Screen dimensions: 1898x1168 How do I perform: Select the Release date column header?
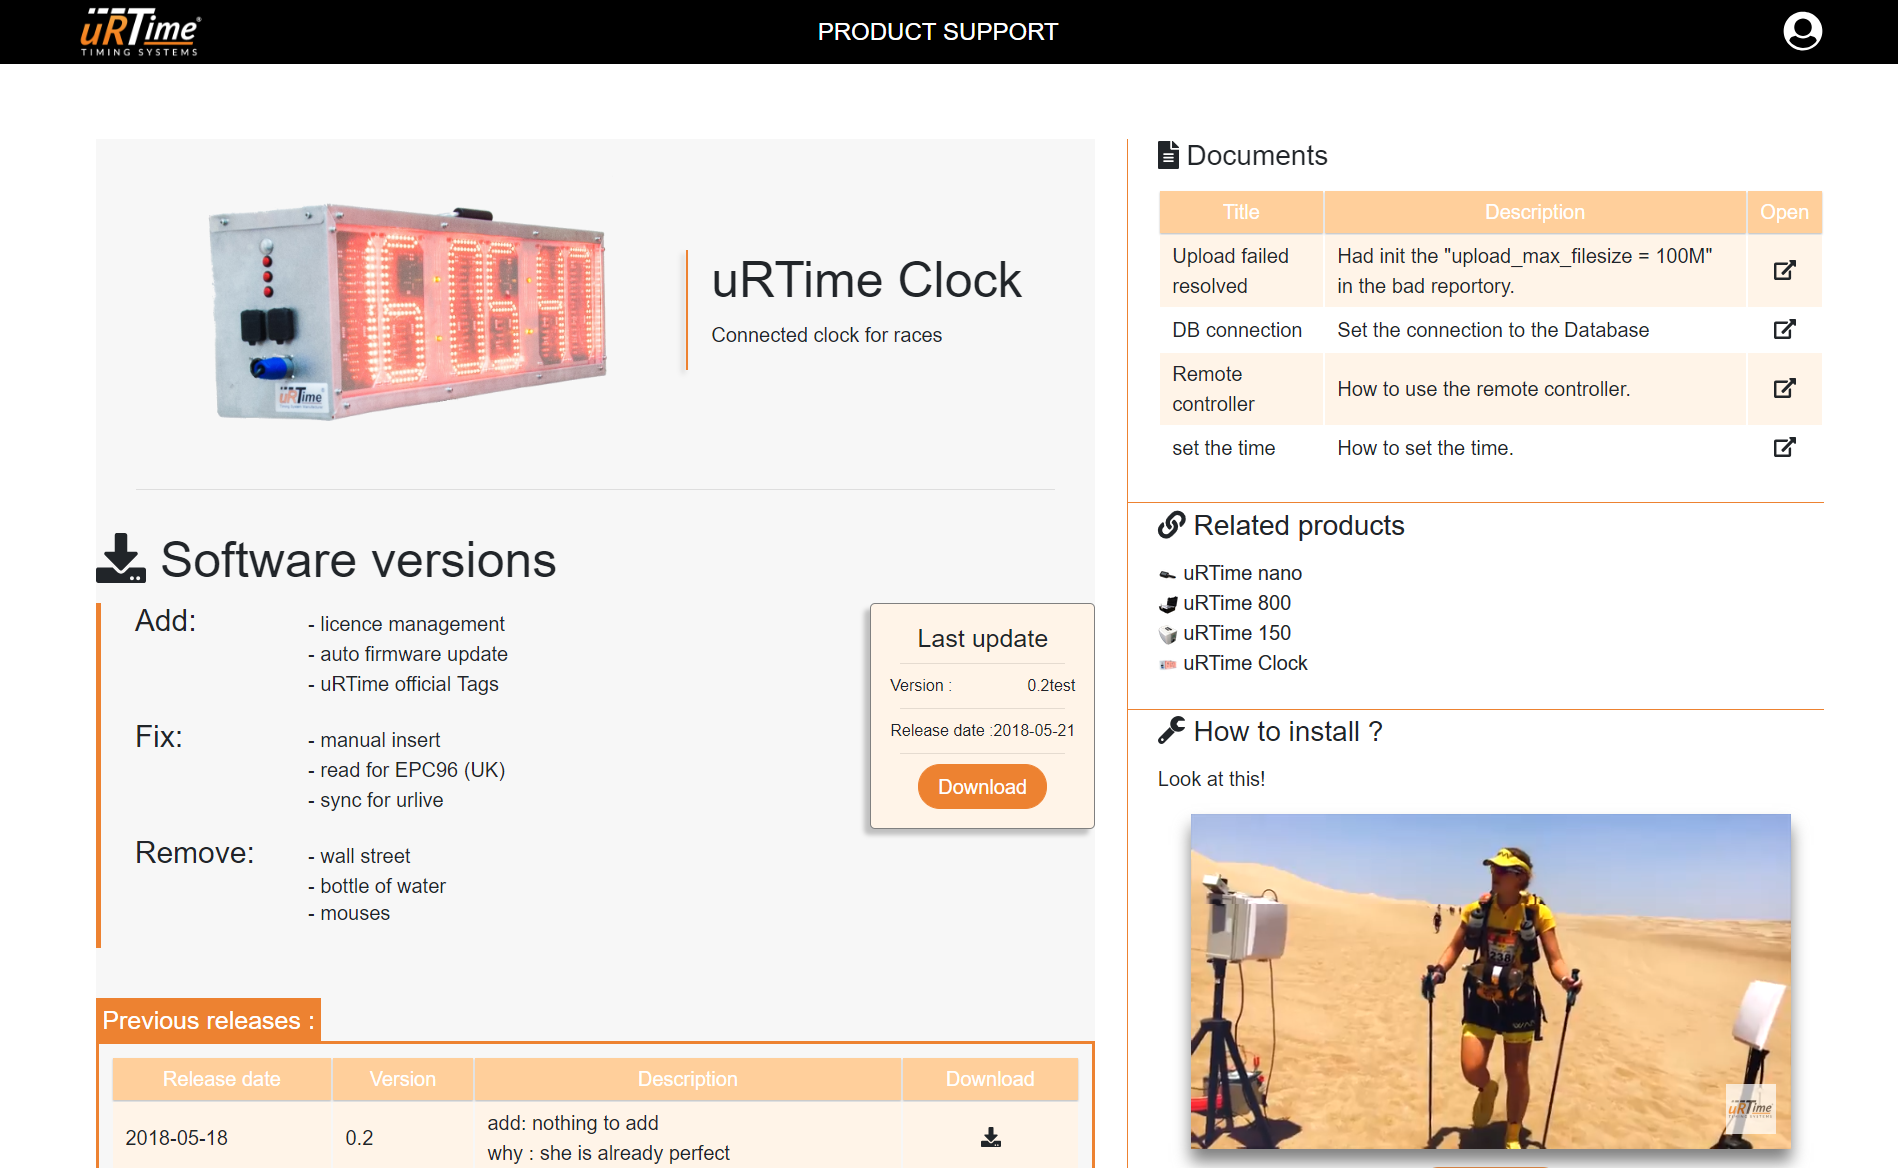pyautogui.click(x=221, y=1079)
